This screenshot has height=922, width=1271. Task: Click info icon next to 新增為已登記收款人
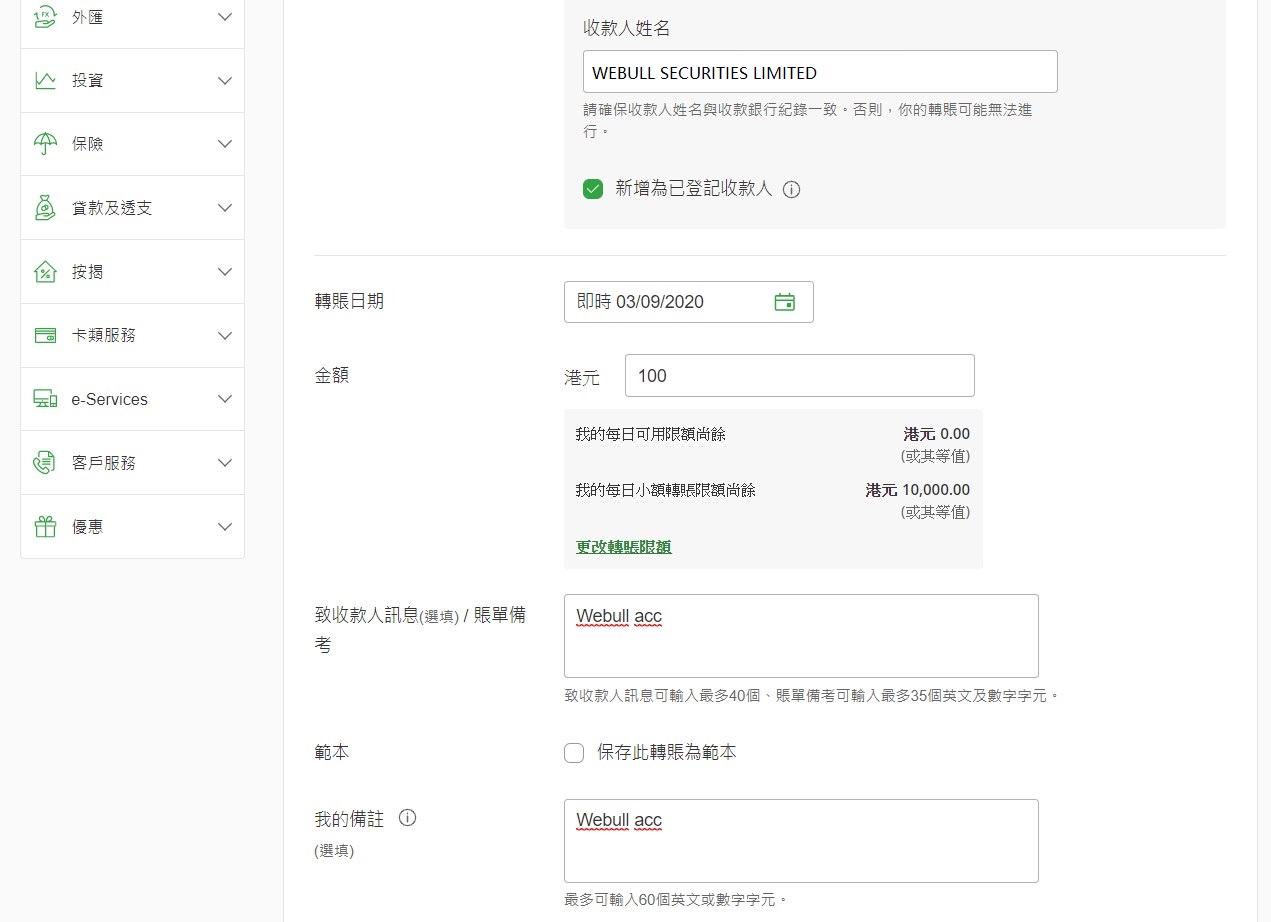coord(791,189)
